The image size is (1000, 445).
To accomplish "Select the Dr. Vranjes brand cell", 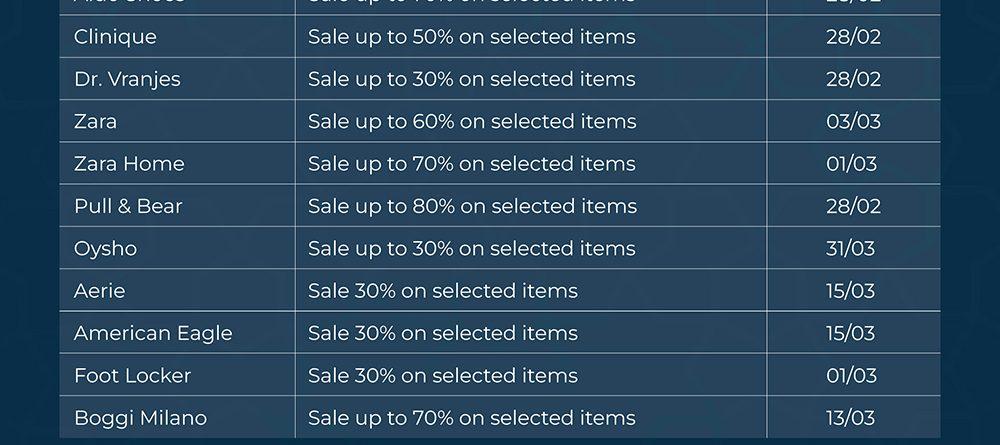I will 127,79.
